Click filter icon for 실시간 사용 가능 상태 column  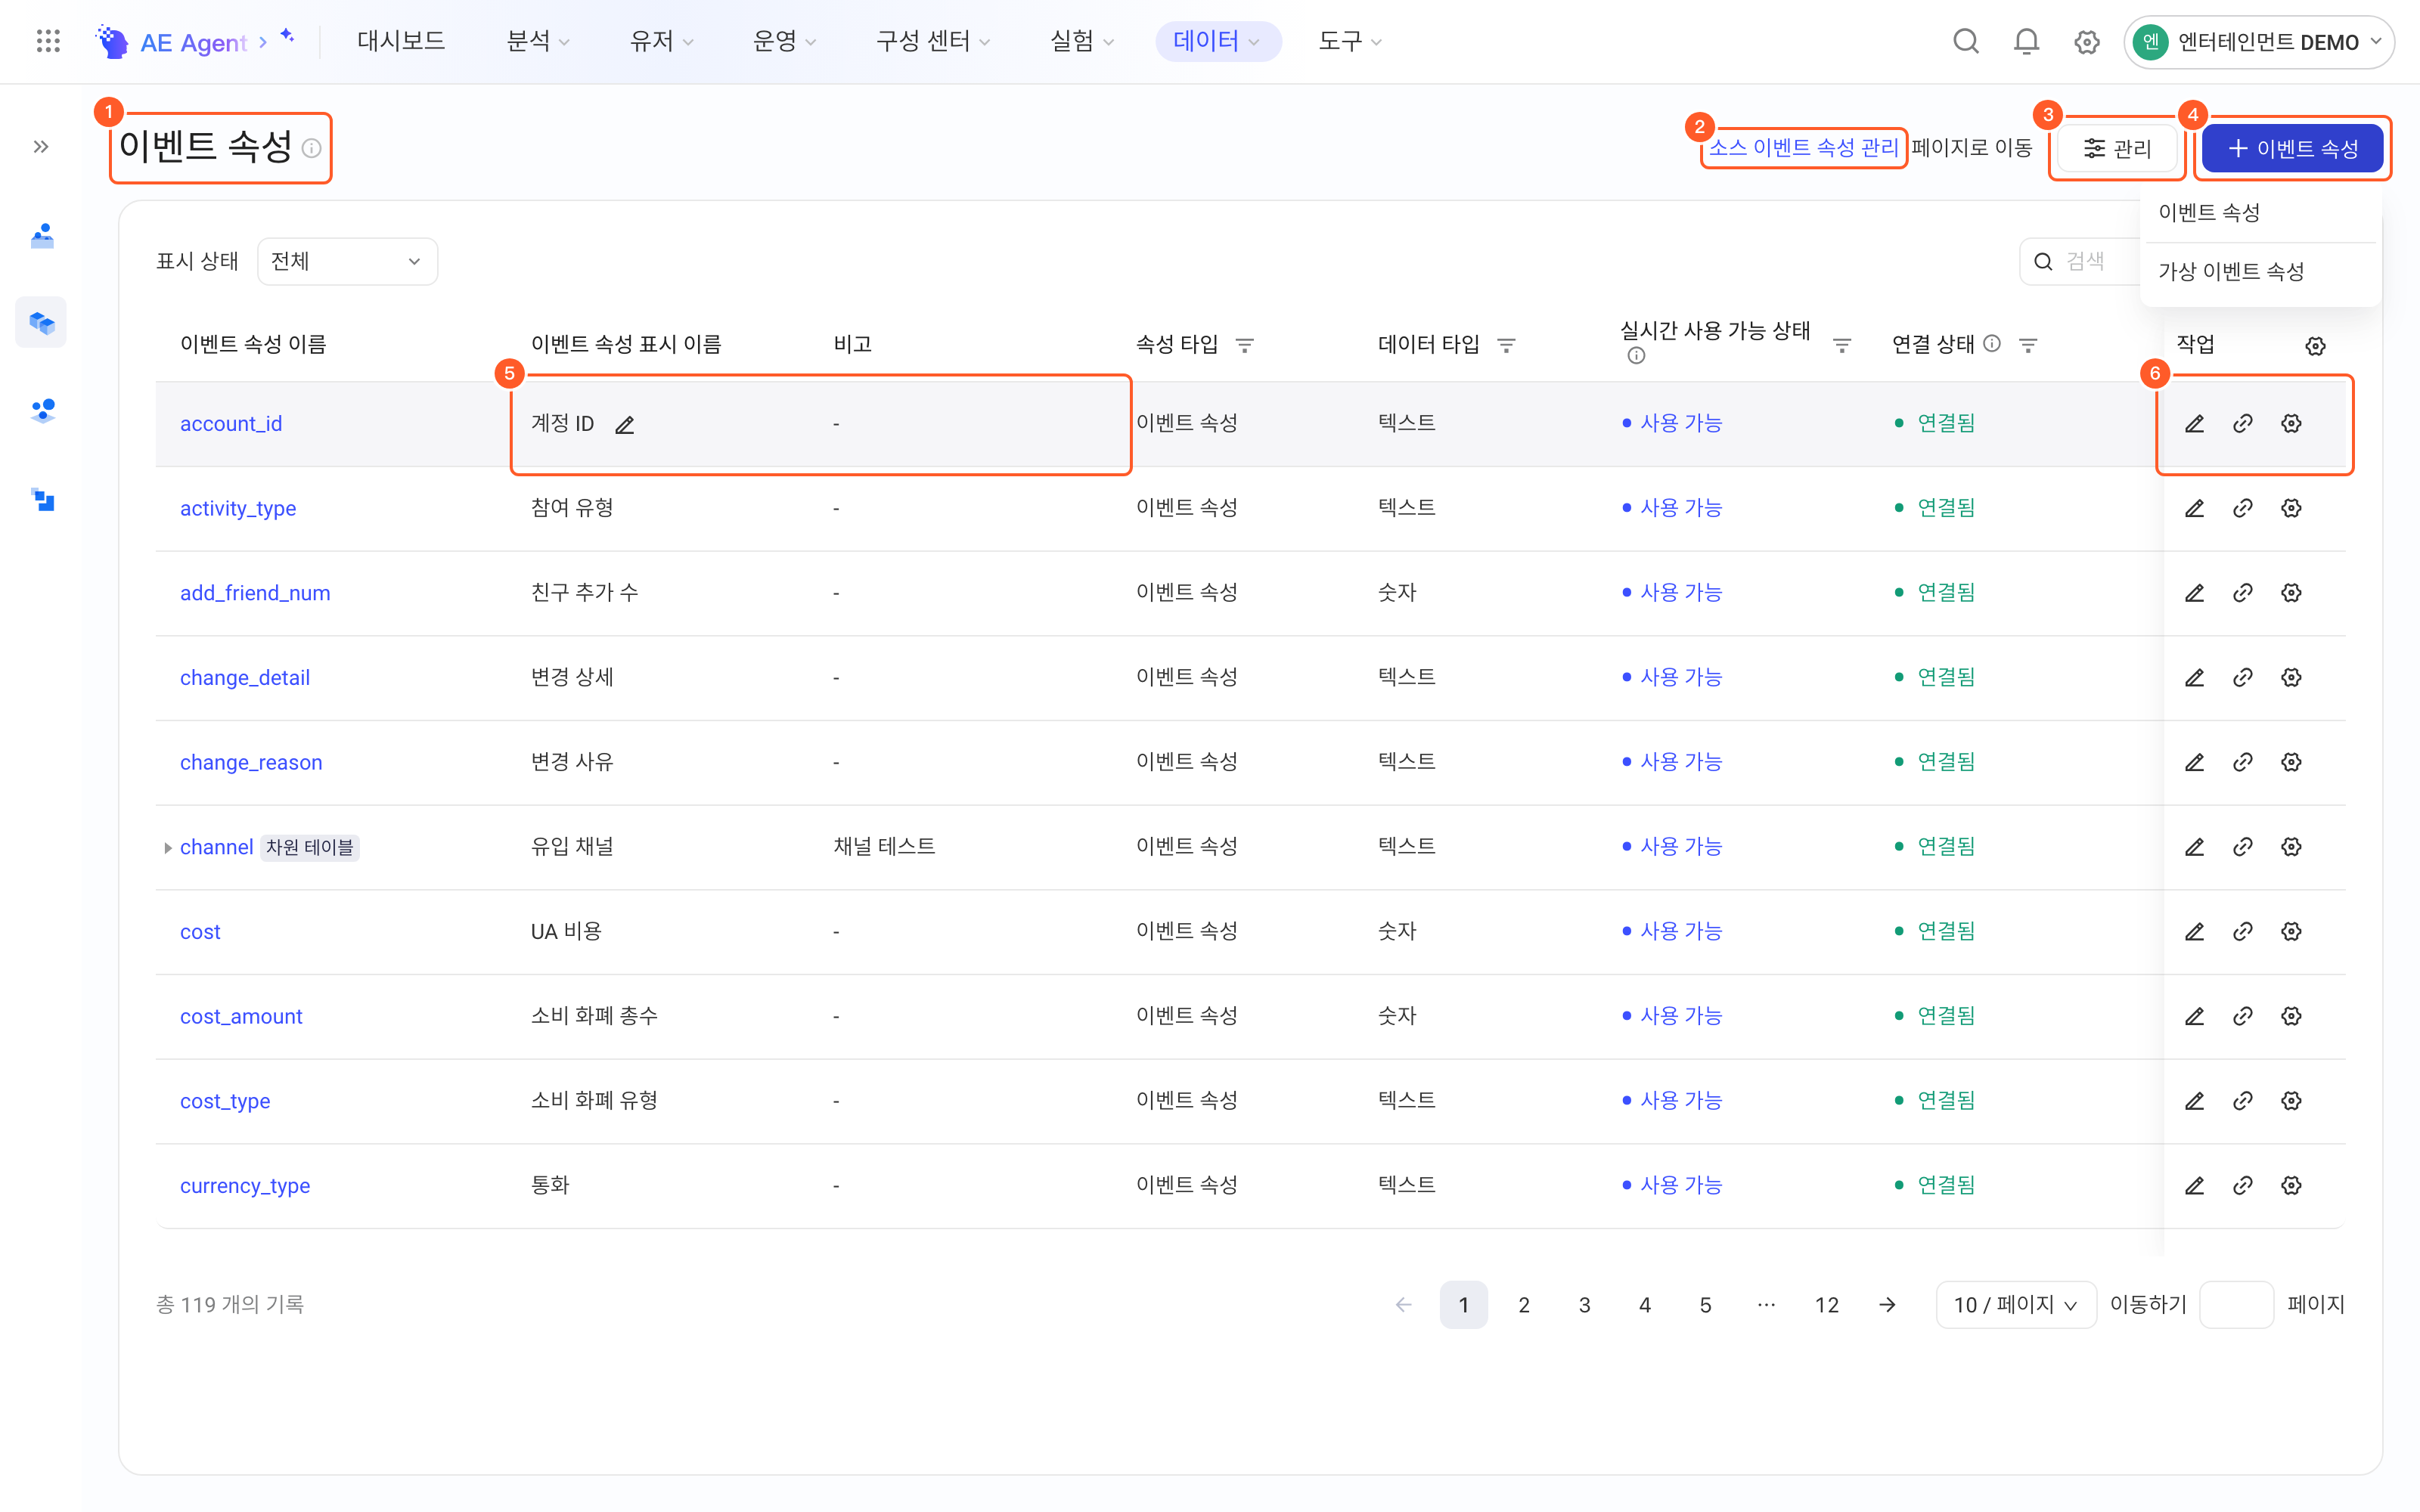1842,345
